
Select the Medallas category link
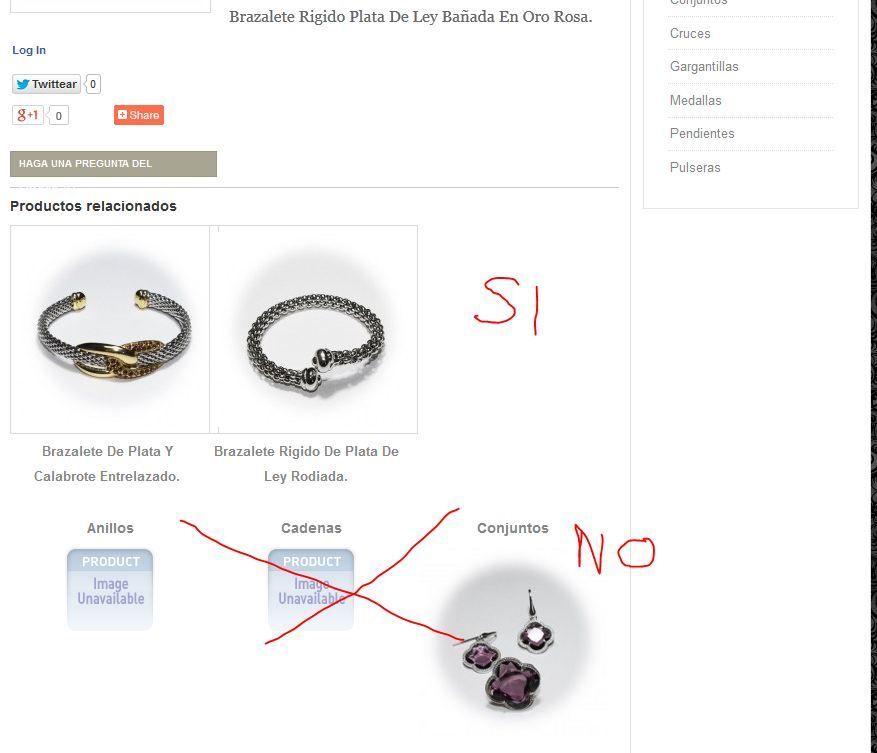tap(696, 101)
